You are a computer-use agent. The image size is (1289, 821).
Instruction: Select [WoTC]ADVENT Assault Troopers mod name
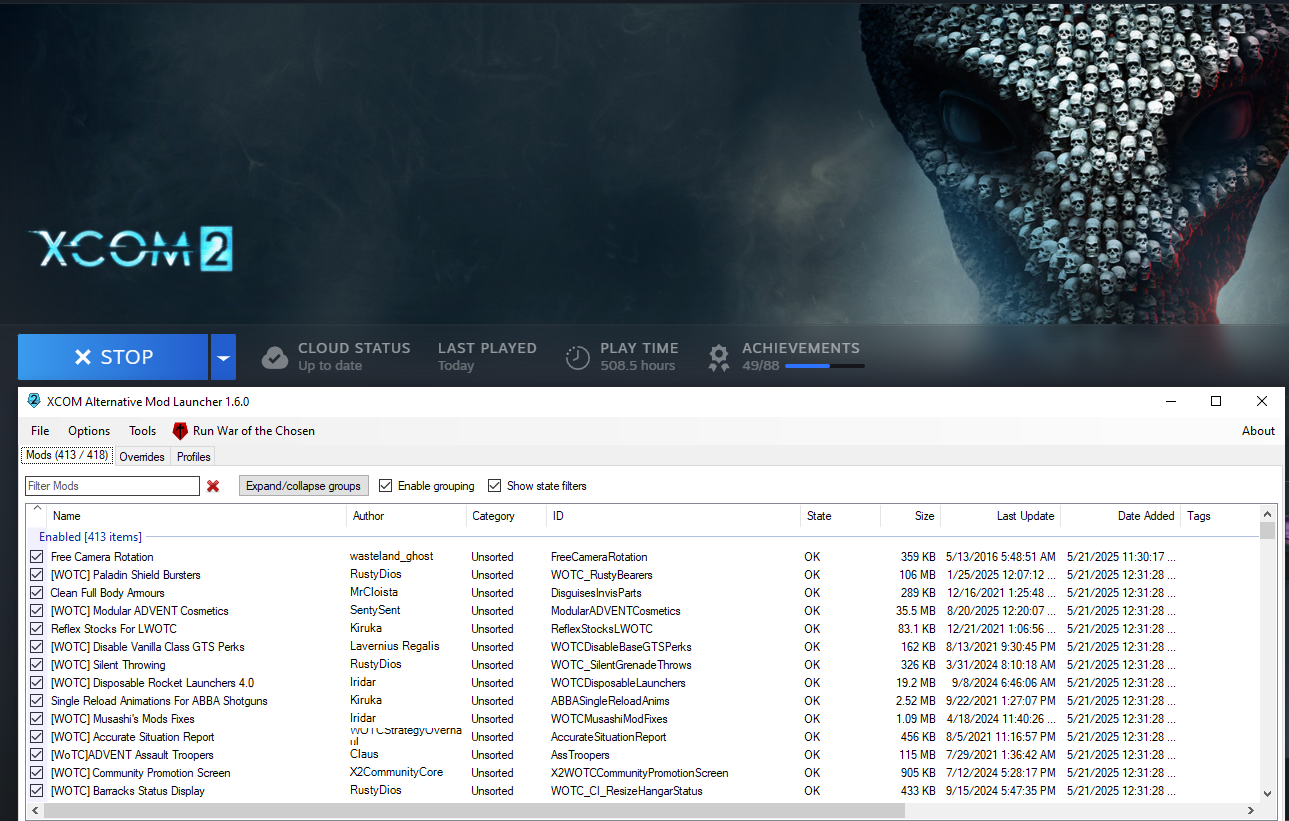click(132, 755)
